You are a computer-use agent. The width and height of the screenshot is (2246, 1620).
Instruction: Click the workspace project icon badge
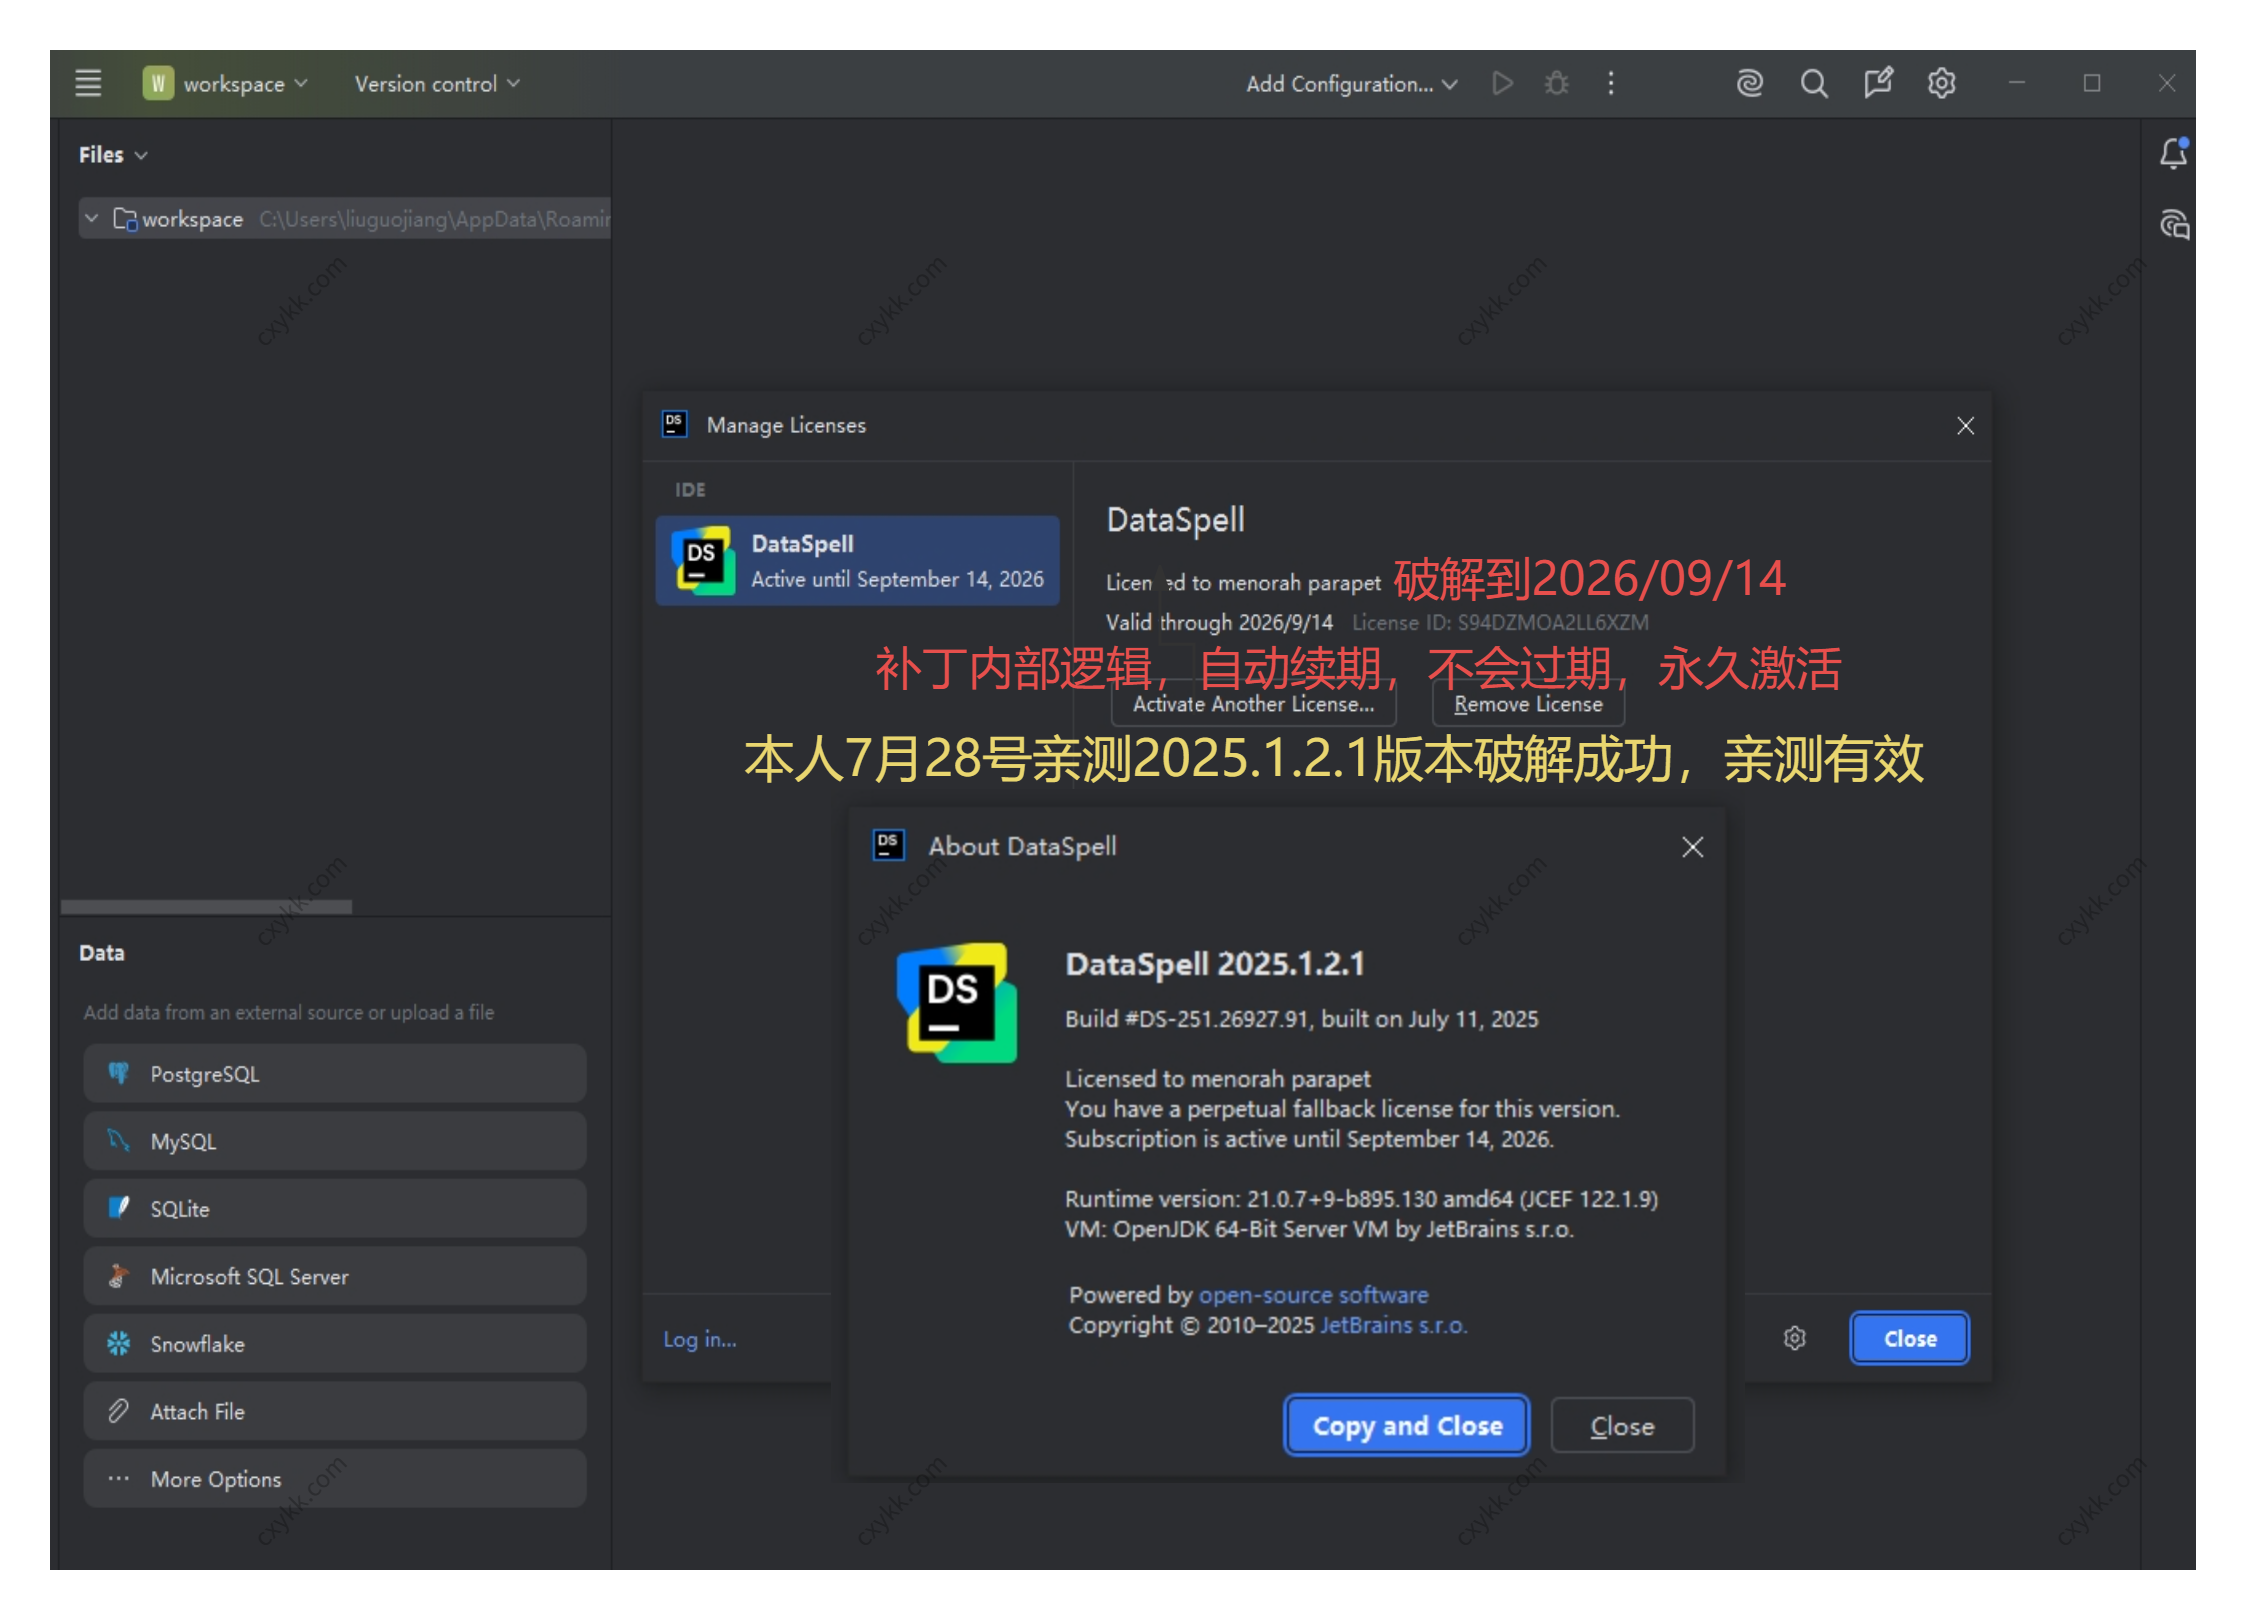pos(158,83)
